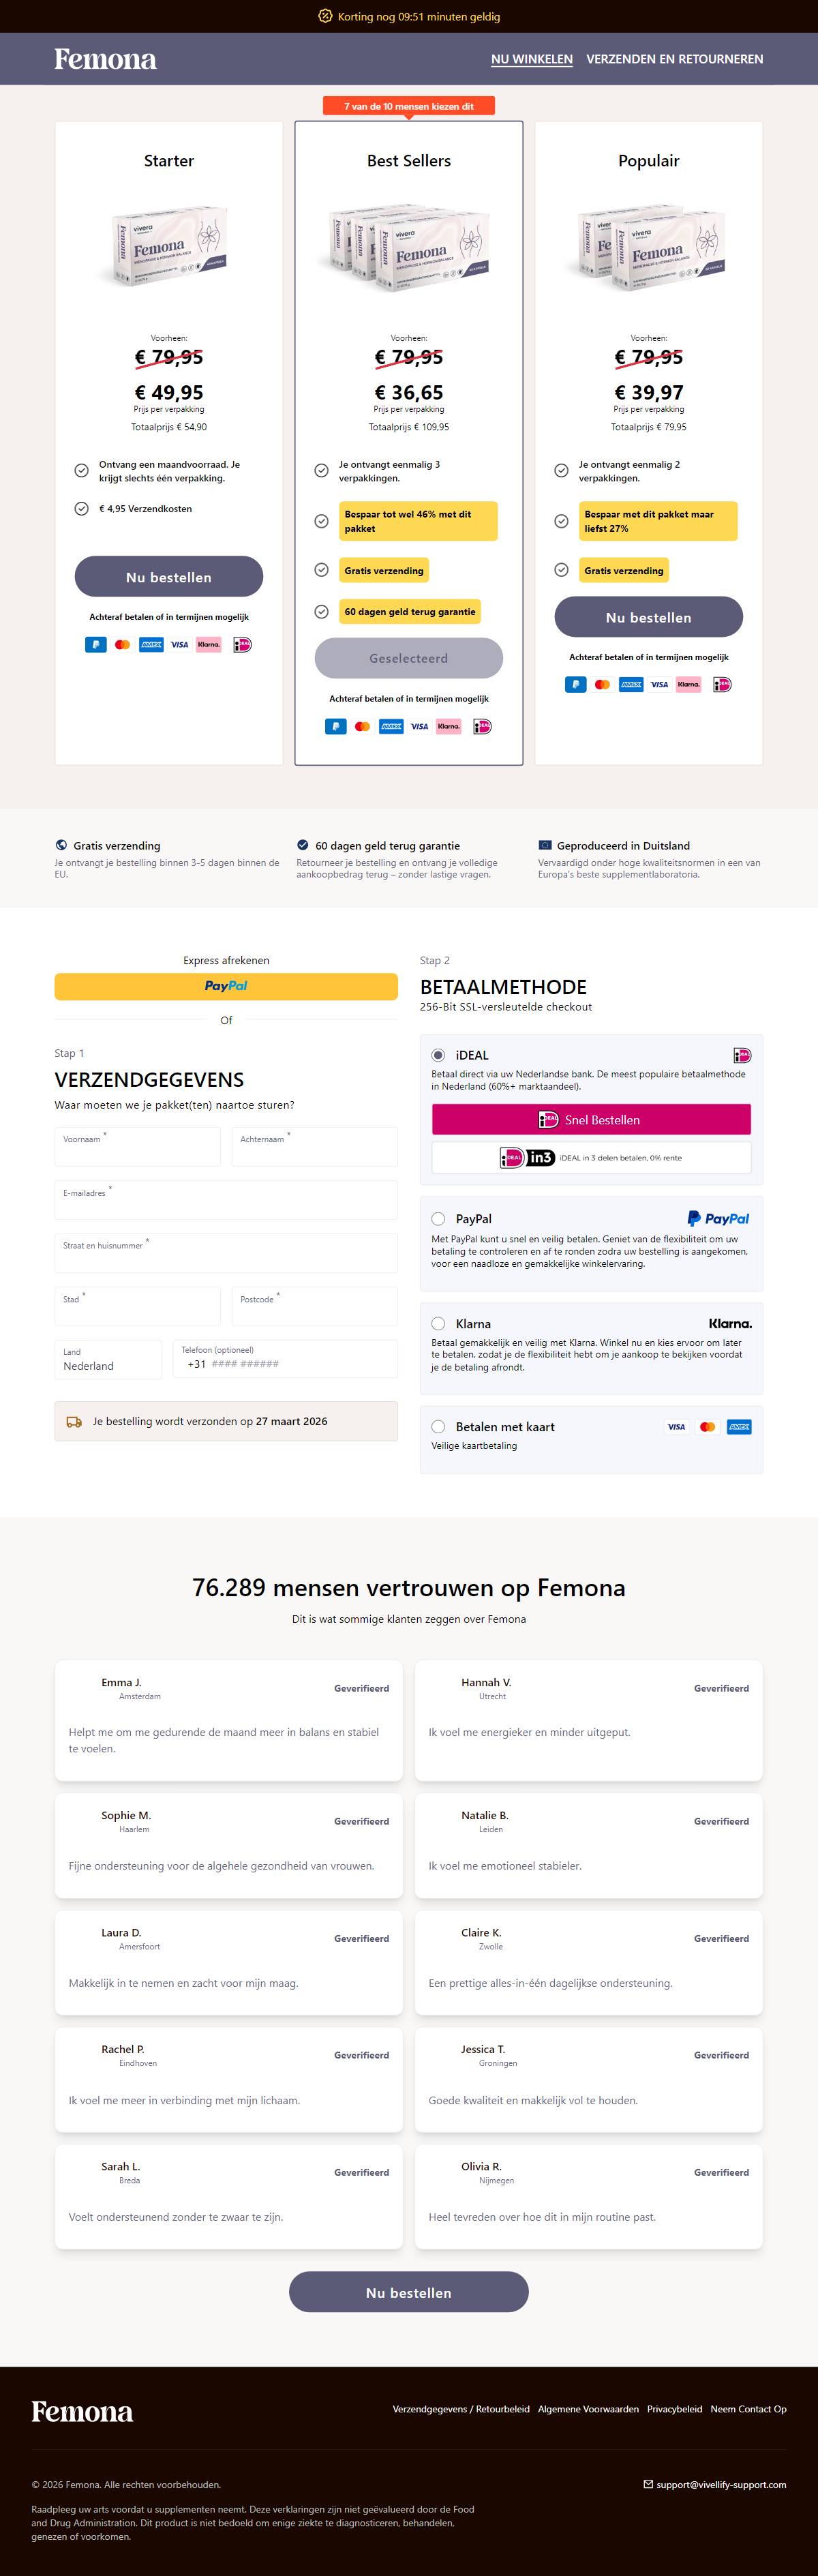Click the globe icon beside Gratis verzending
This screenshot has height=2576, width=818.
coord(62,845)
